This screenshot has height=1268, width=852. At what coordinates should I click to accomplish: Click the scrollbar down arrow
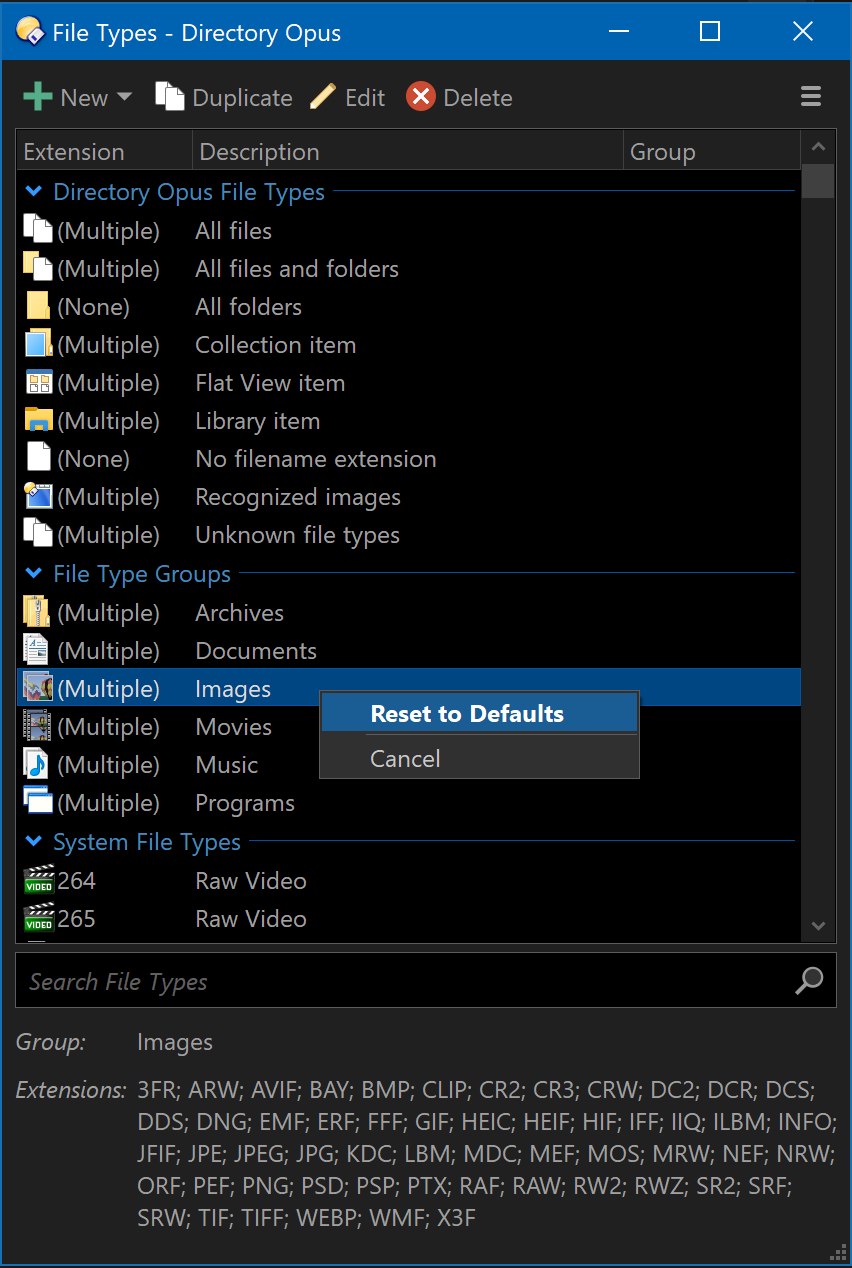(818, 926)
